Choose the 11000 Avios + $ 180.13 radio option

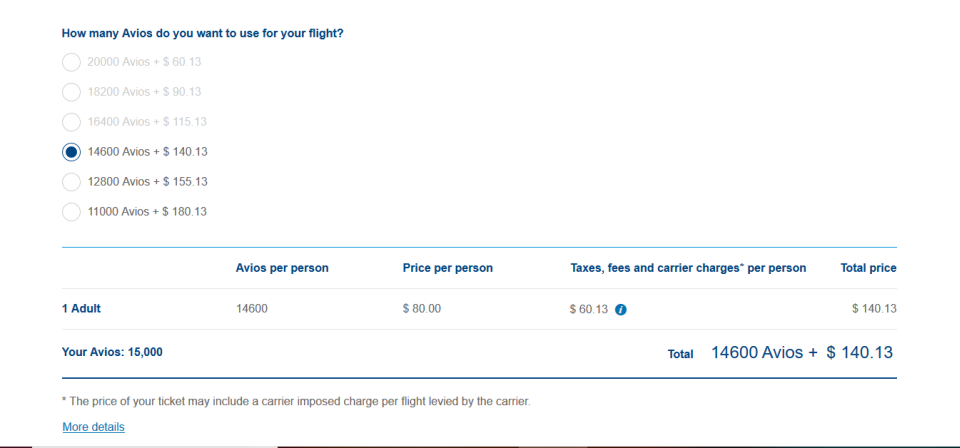(x=72, y=212)
